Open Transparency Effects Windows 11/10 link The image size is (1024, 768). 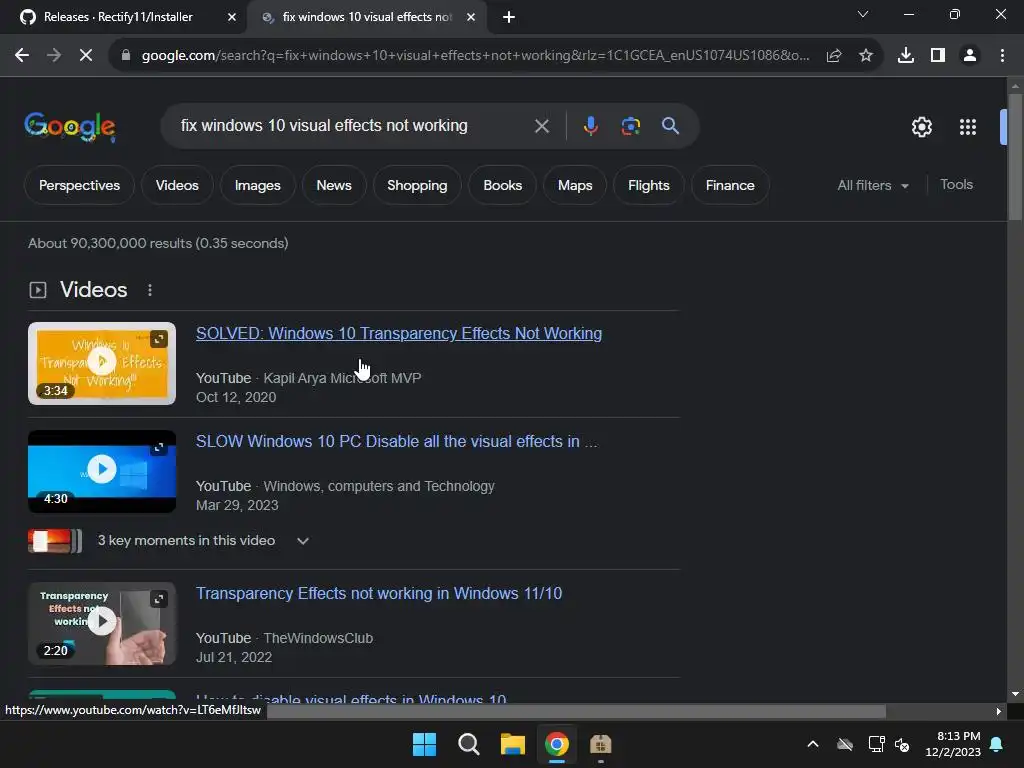click(x=379, y=594)
